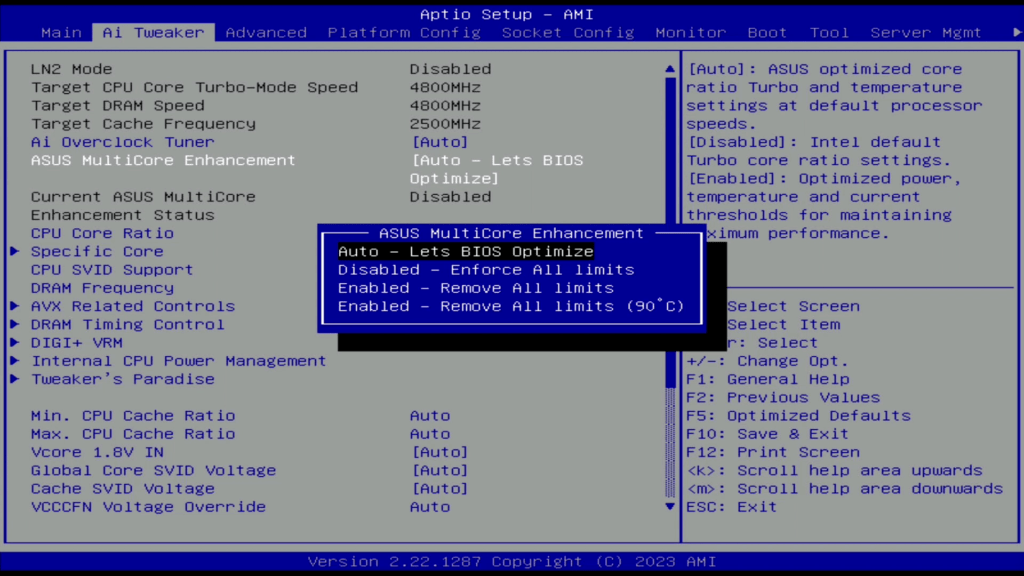The width and height of the screenshot is (1024, 576).
Task: Switch to the Main tab
Action: [61, 33]
